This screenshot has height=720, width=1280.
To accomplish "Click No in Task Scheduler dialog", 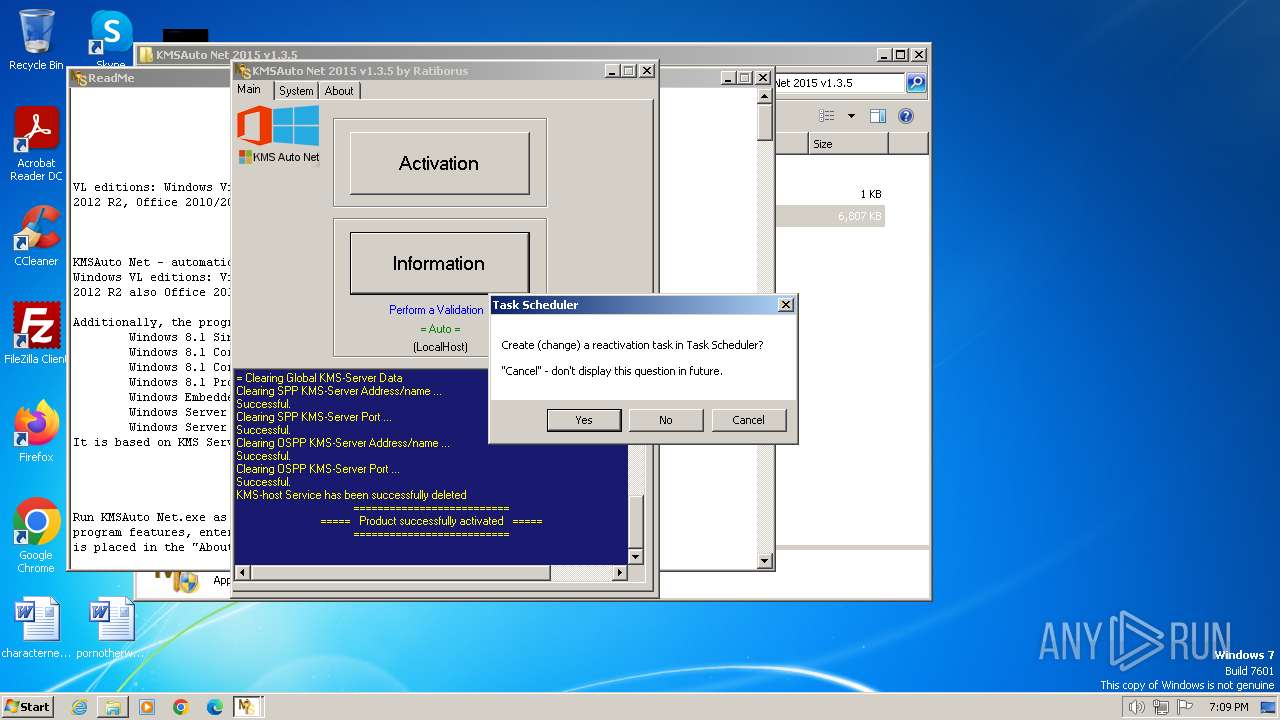I will pyautogui.click(x=666, y=420).
